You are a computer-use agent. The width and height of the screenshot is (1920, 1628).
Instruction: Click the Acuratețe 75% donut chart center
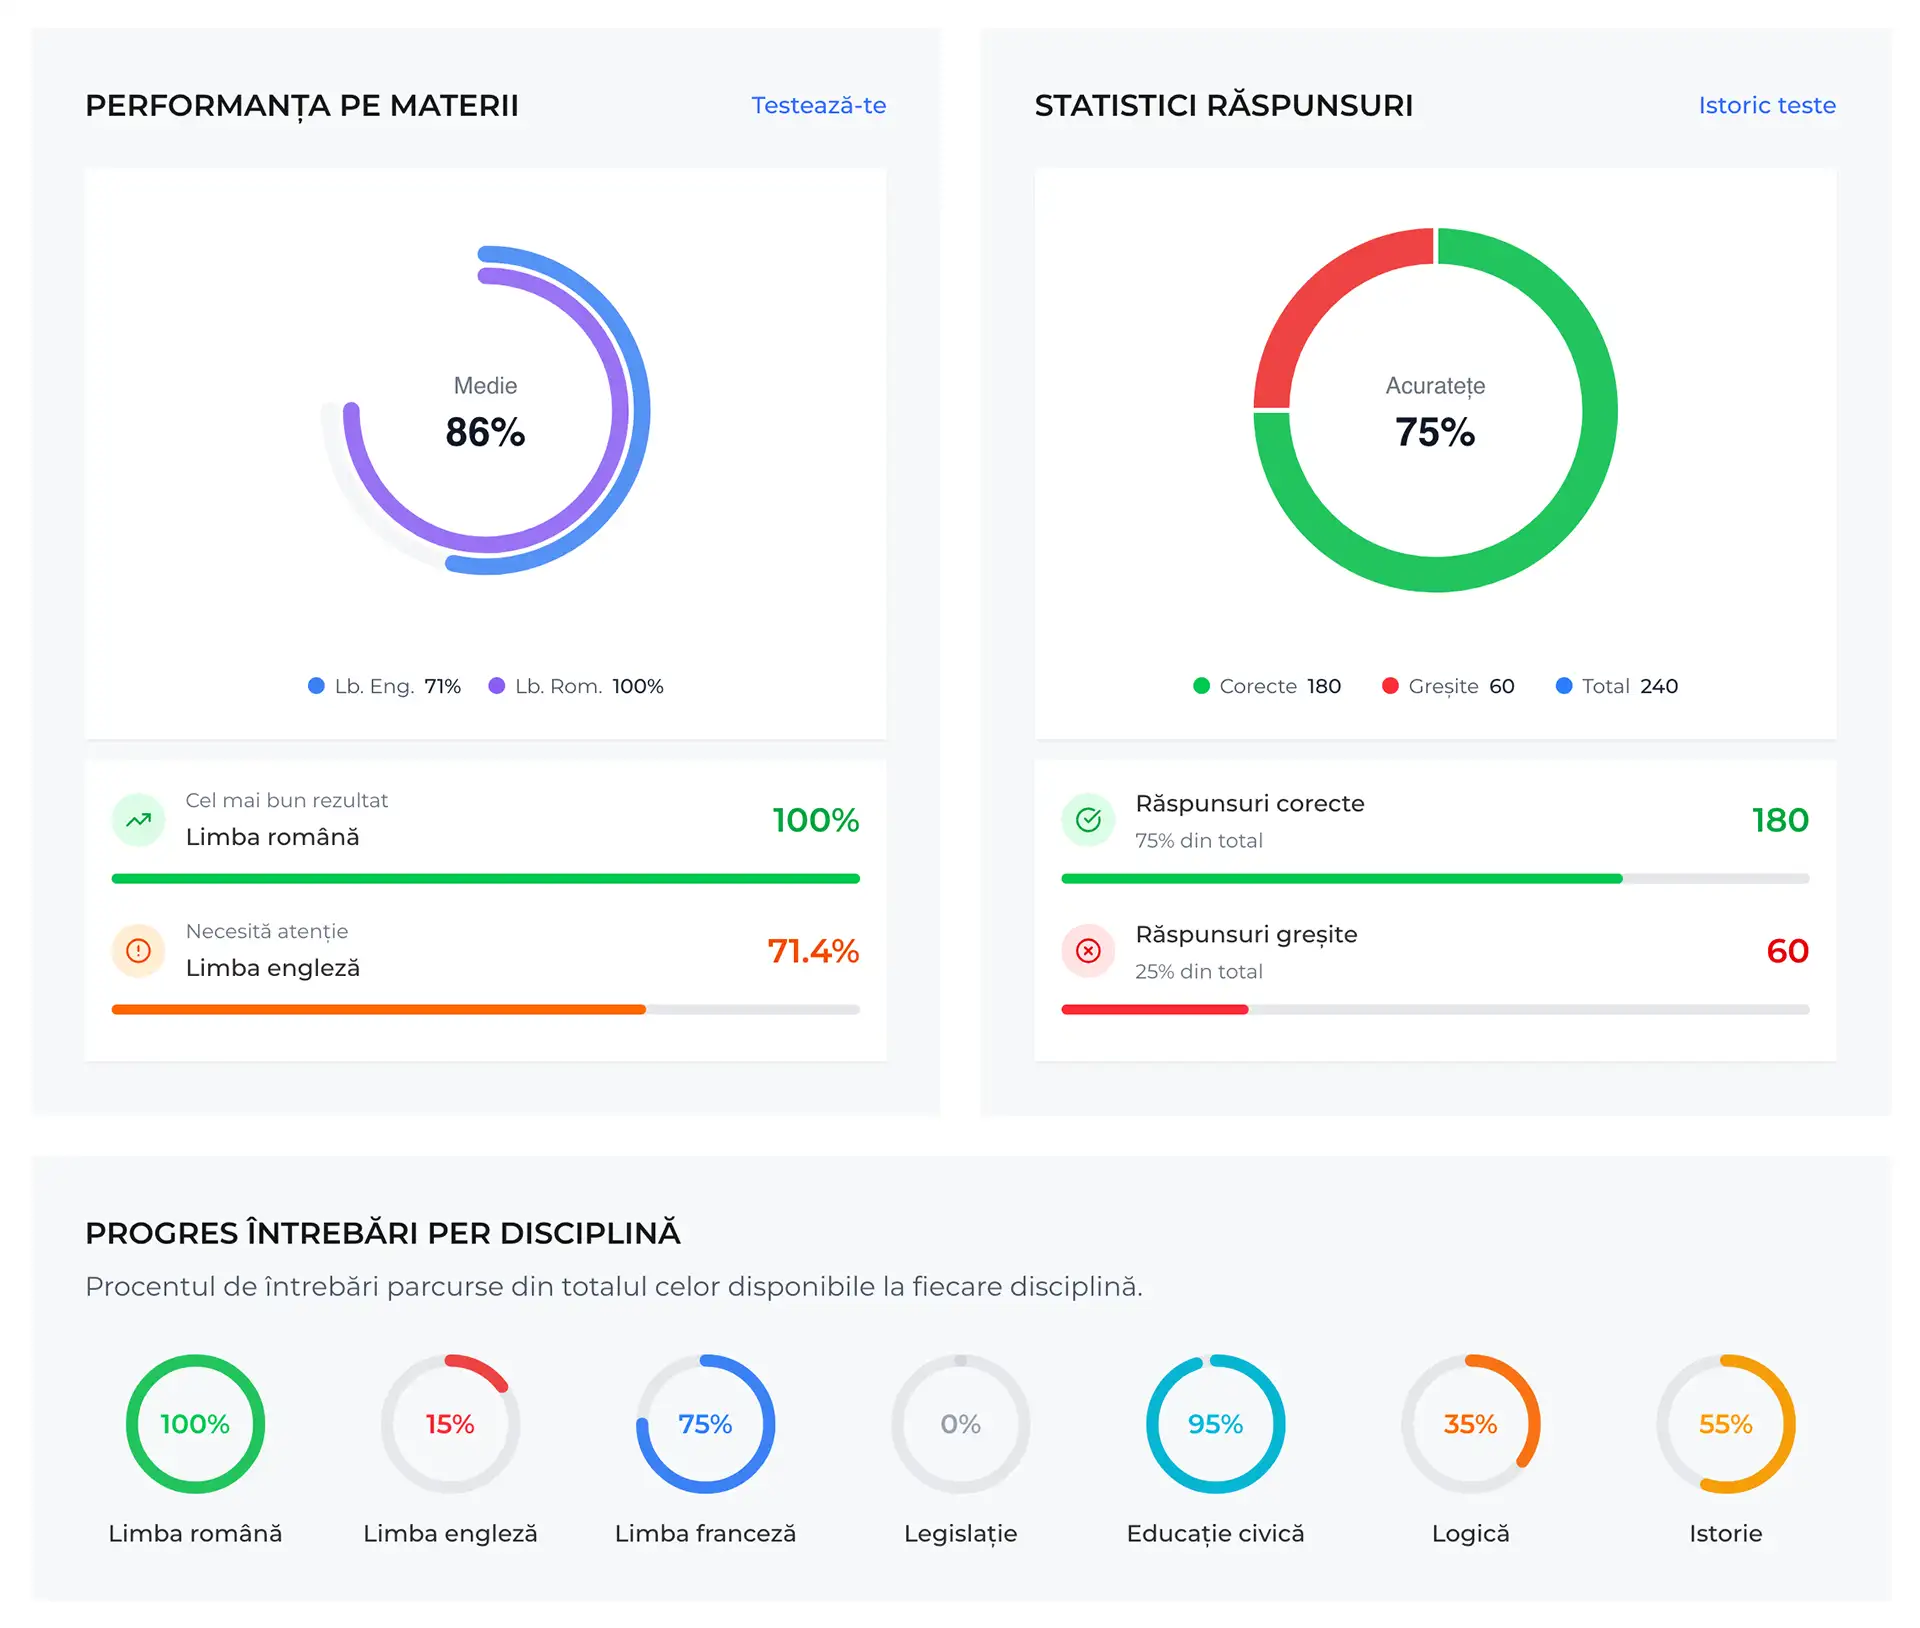click(1435, 413)
